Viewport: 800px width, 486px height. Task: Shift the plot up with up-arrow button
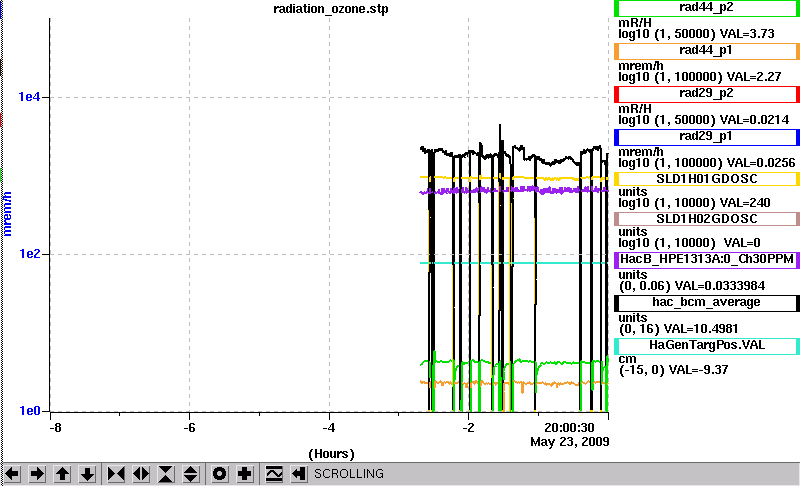[x=62, y=474]
